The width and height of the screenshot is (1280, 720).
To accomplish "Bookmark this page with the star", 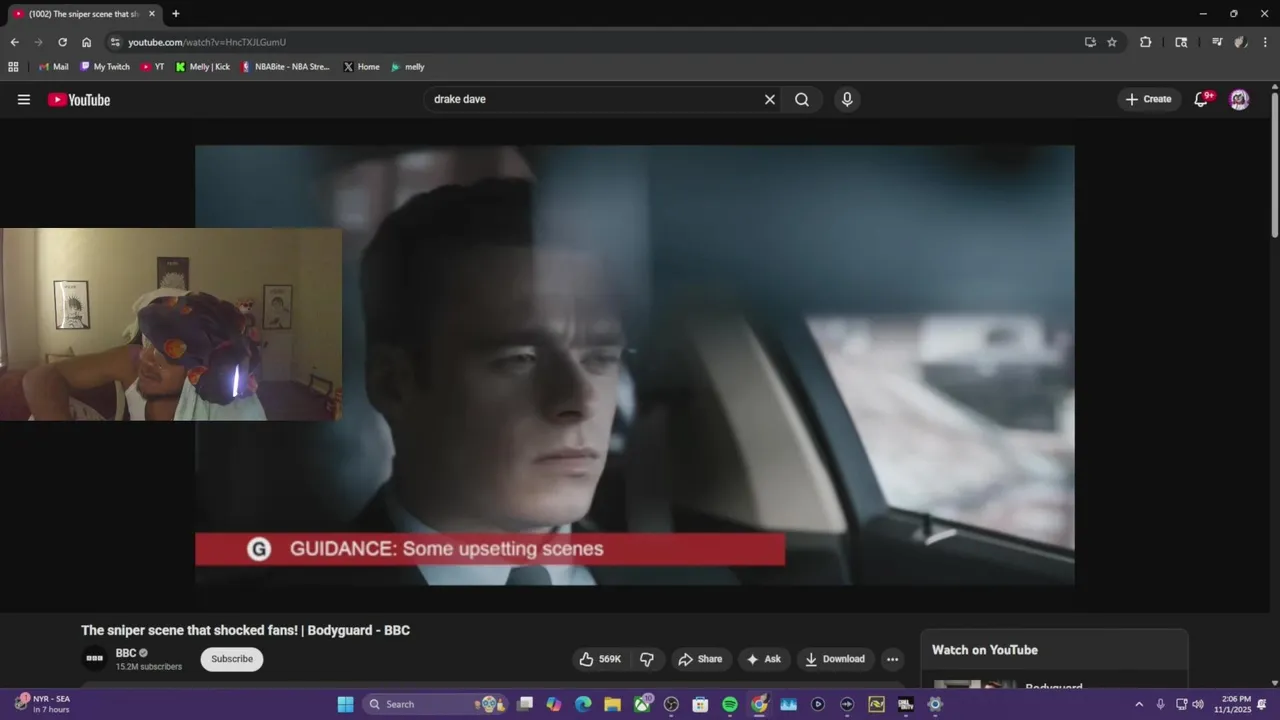I will pos(1112,42).
